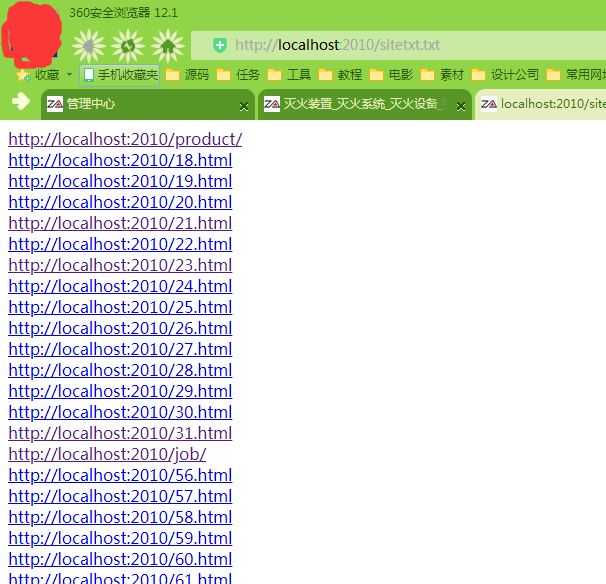
Task: Click the green security shield in address bar
Action: (x=220, y=45)
